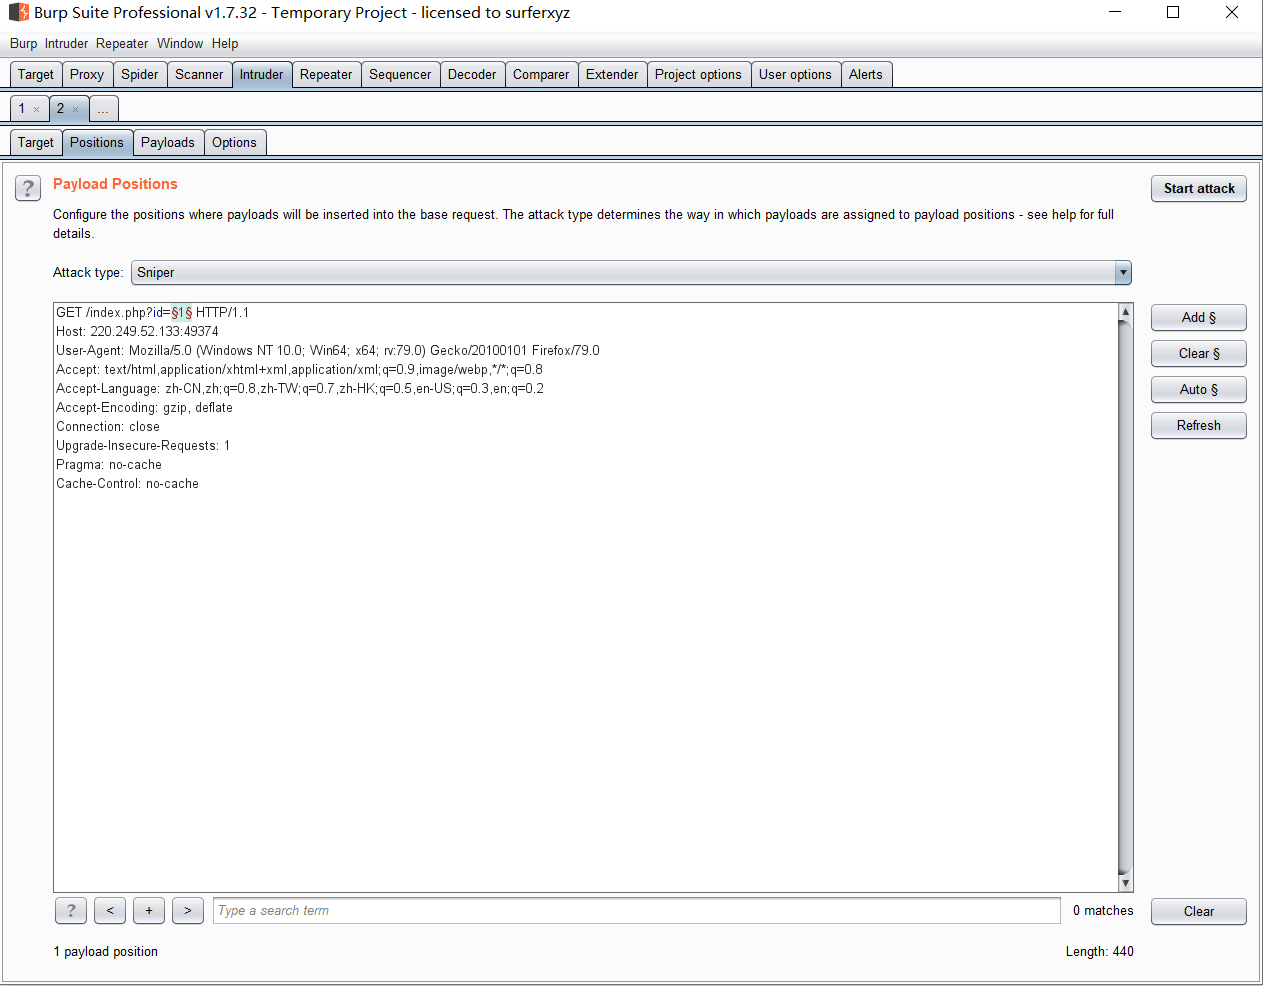This screenshot has height=986, width=1263.
Task: Switch to the main Target tab
Action: 36,75
